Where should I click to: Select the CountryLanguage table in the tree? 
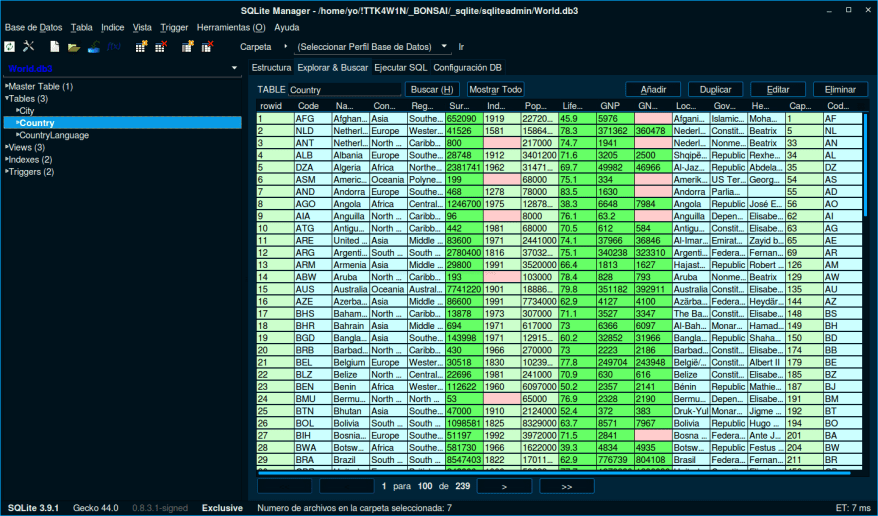coord(54,135)
